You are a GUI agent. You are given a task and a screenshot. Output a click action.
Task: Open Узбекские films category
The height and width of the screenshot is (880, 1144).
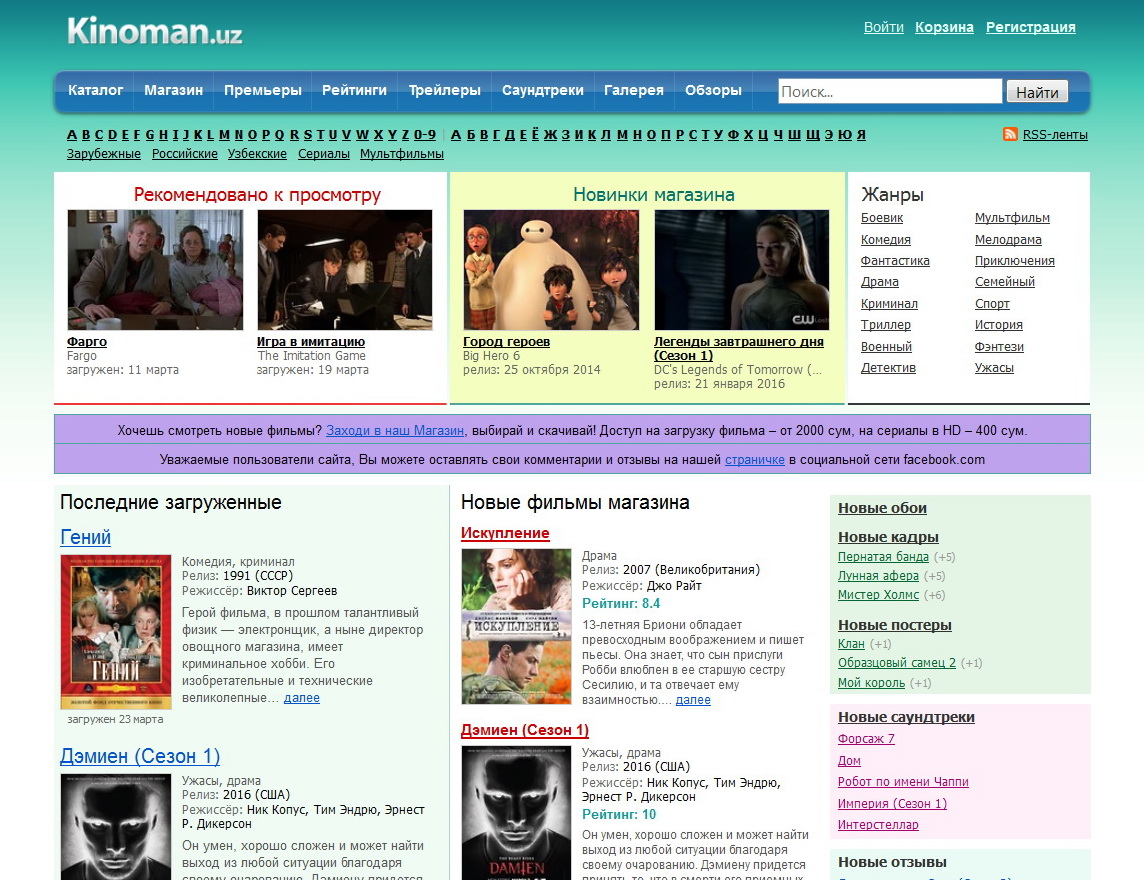[257, 154]
